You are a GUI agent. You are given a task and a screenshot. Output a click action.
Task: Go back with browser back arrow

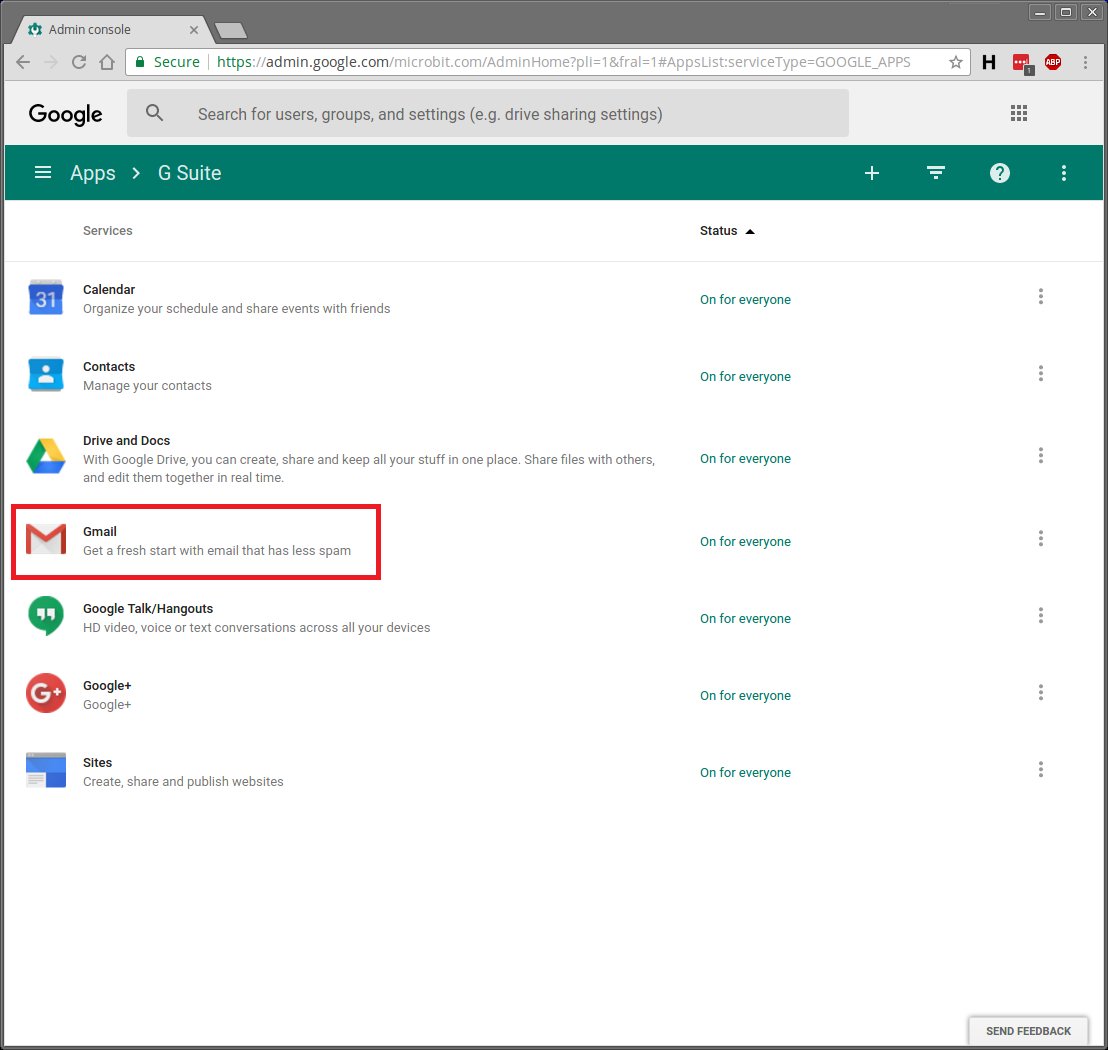(23, 62)
